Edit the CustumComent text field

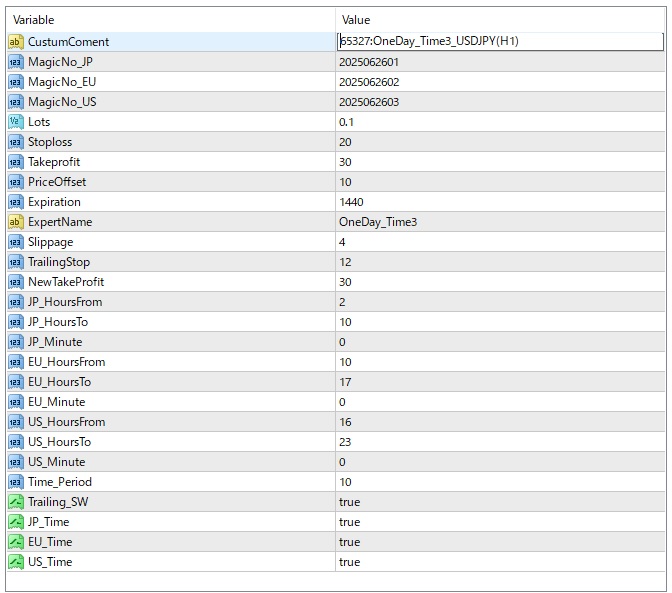pyautogui.click(x=499, y=42)
